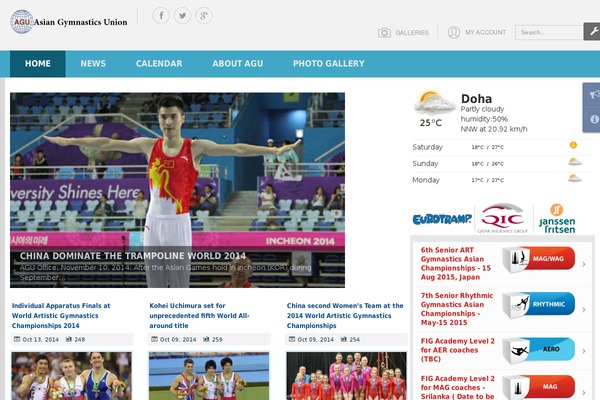Click the Doha partly cloudy weather icon
This screenshot has height=400, width=600.
coord(434,103)
